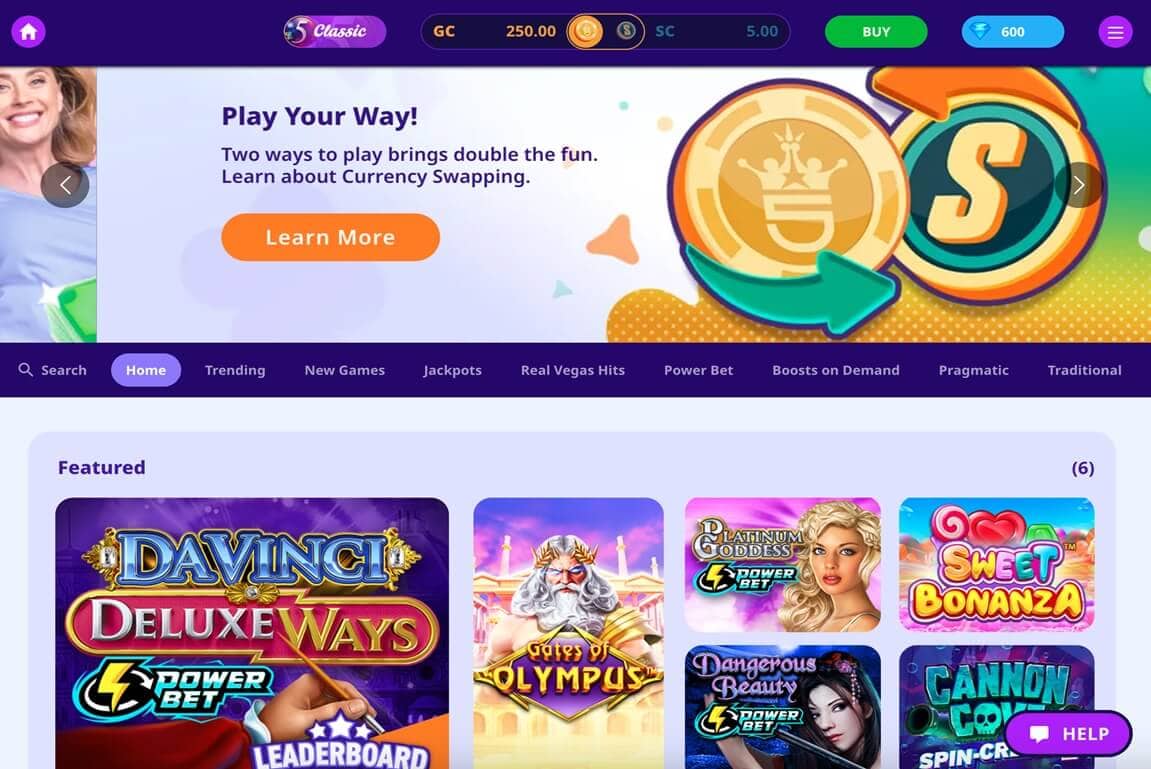Viewport: 1151px width, 769px height.
Task: Advance to the next banner slide
Action: (x=1078, y=185)
